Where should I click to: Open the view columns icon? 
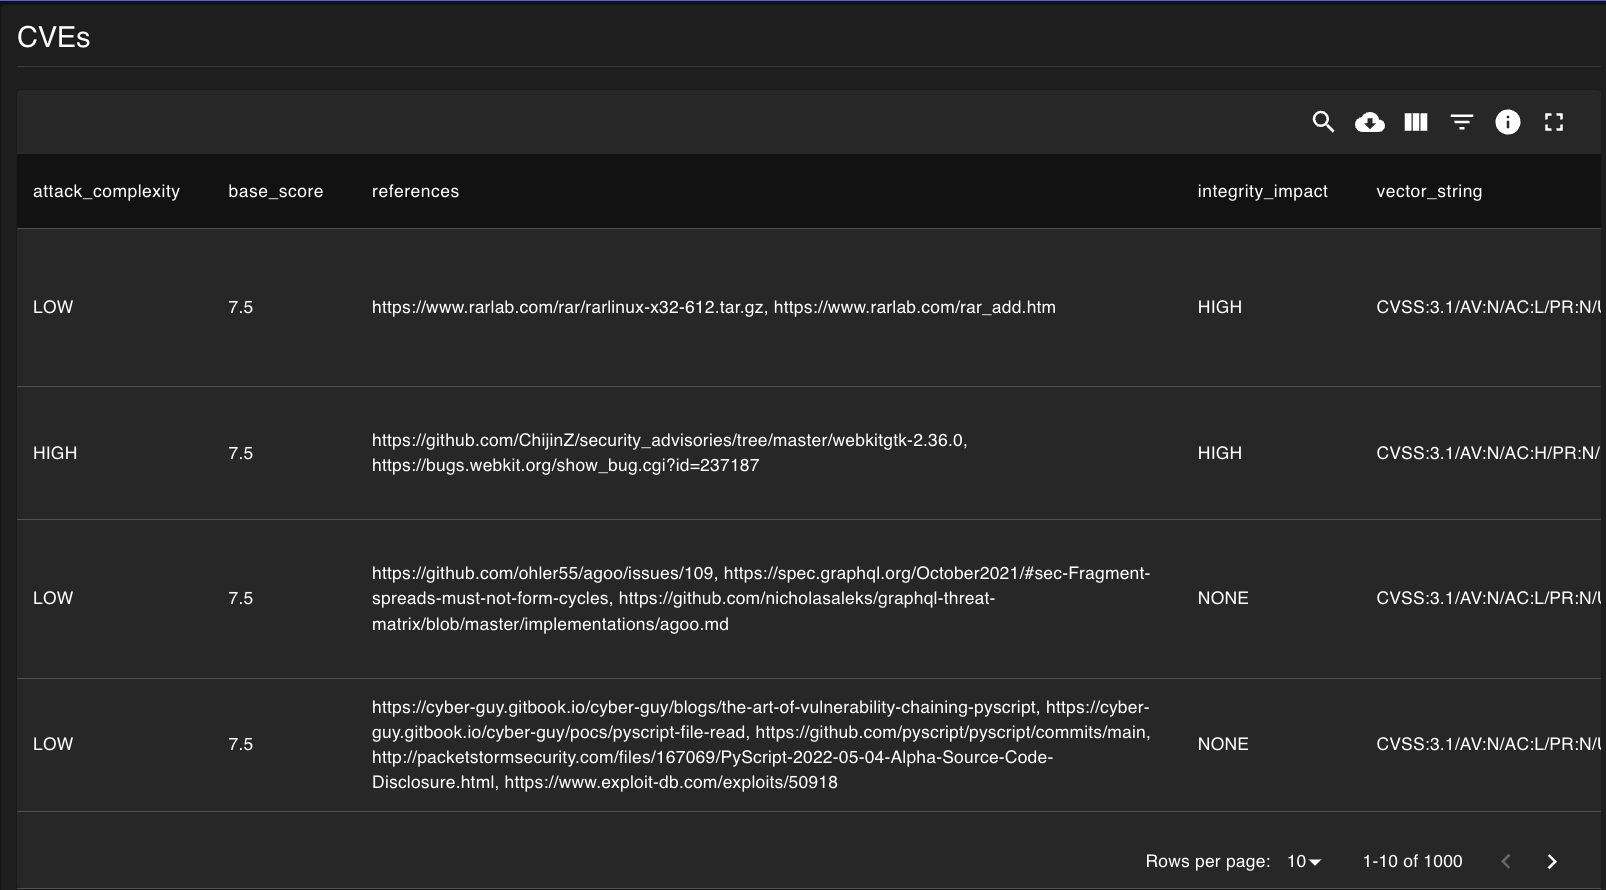click(x=1415, y=122)
